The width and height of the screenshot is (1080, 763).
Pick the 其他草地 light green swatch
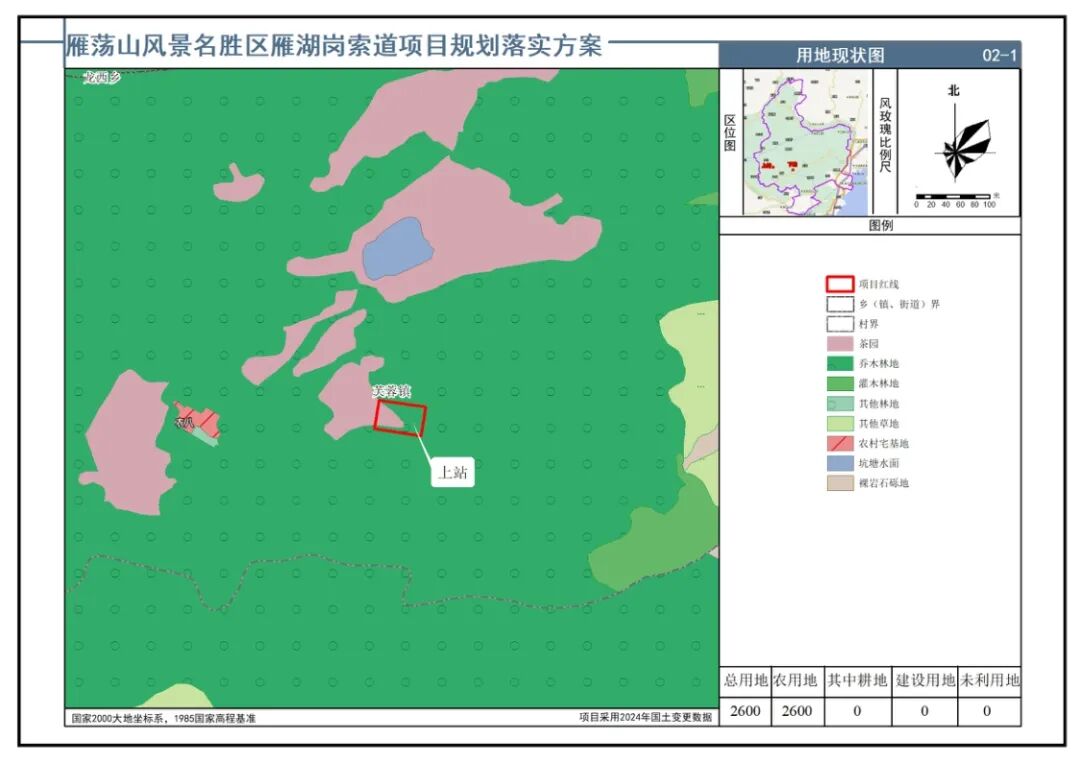pos(839,423)
